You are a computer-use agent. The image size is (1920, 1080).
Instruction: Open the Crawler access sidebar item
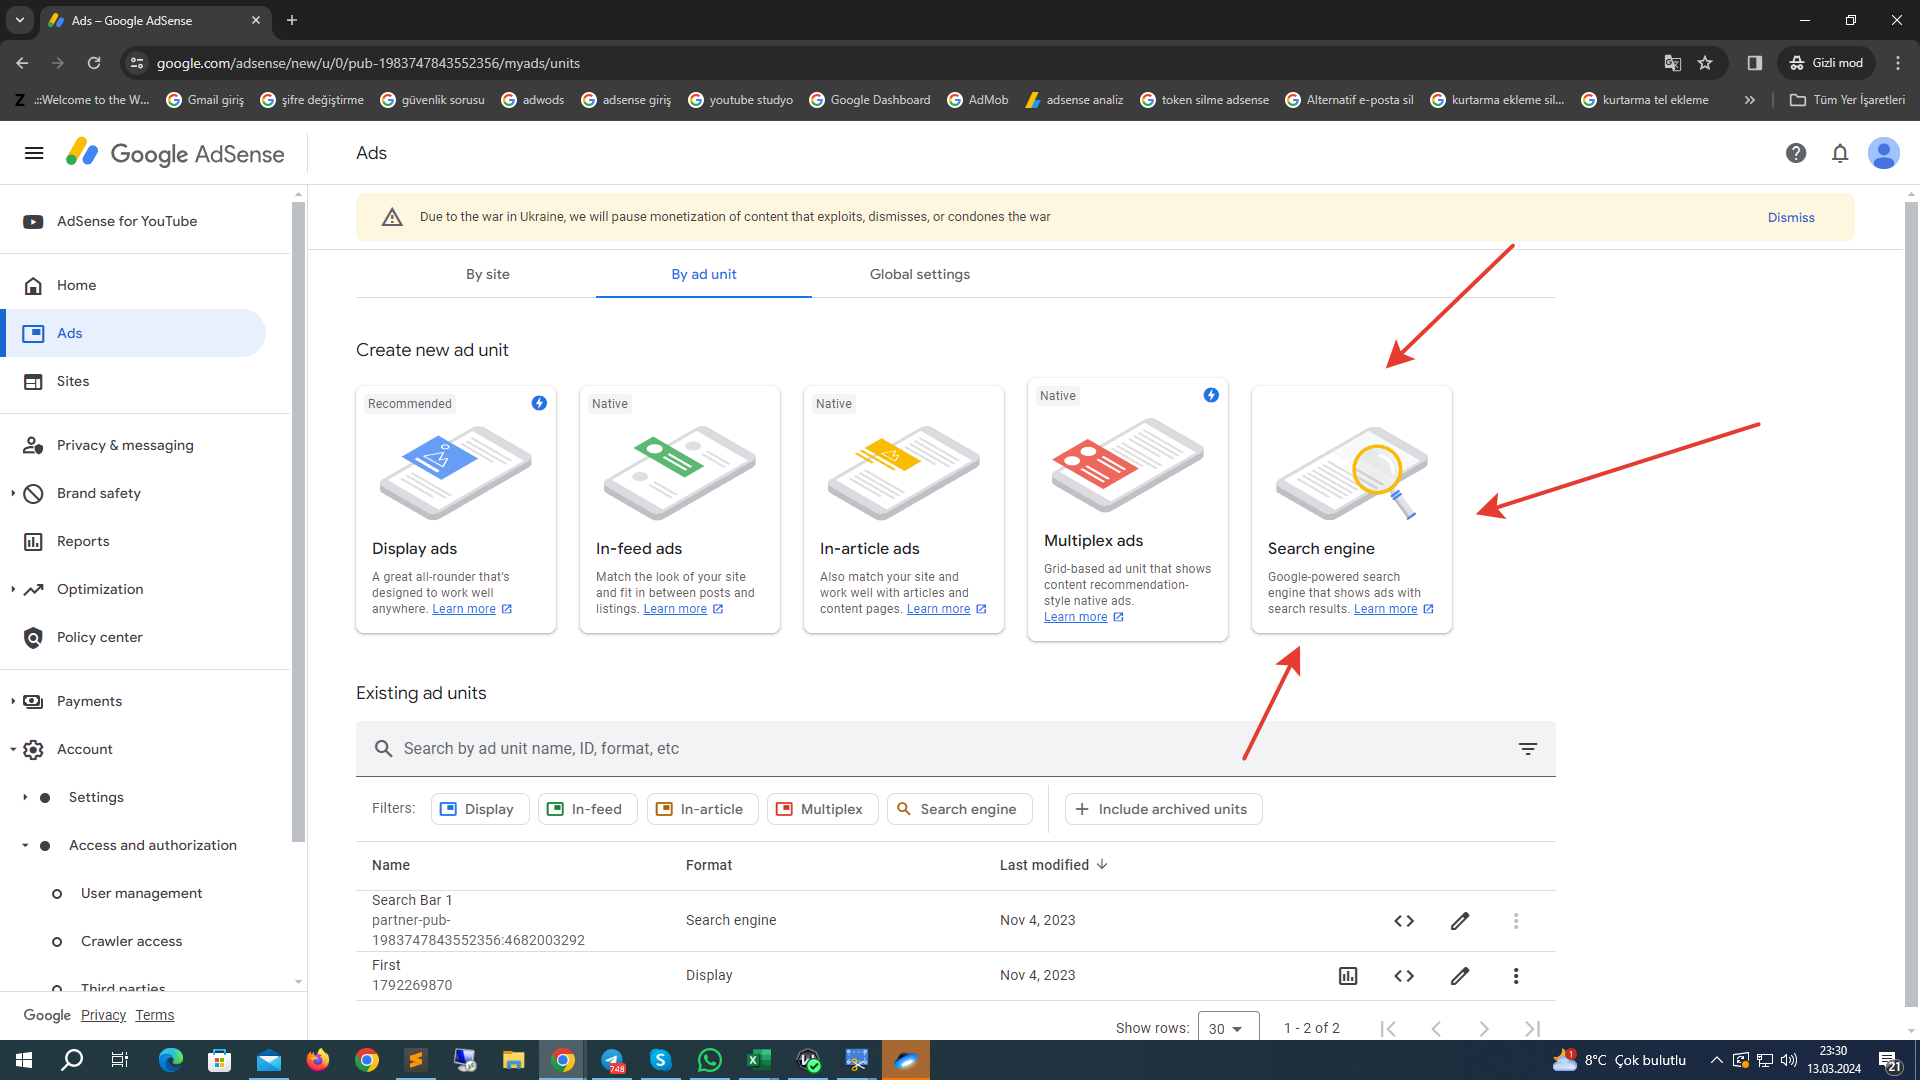(x=131, y=941)
